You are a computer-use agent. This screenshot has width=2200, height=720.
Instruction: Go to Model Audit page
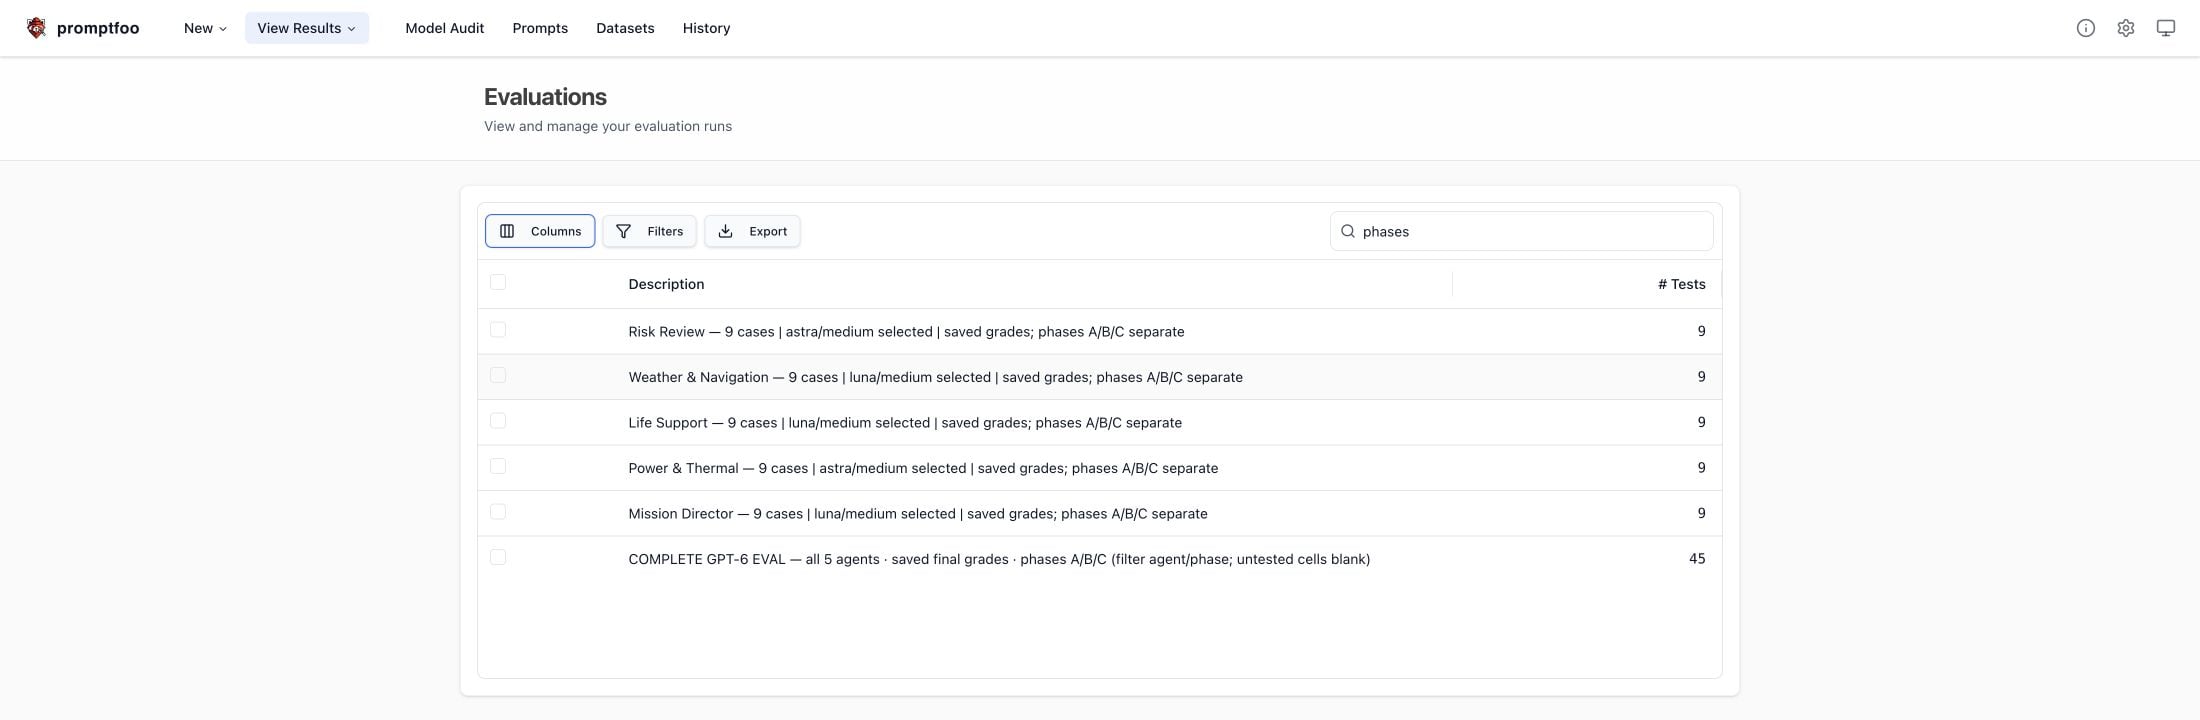pyautogui.click(x=445, y=28)
